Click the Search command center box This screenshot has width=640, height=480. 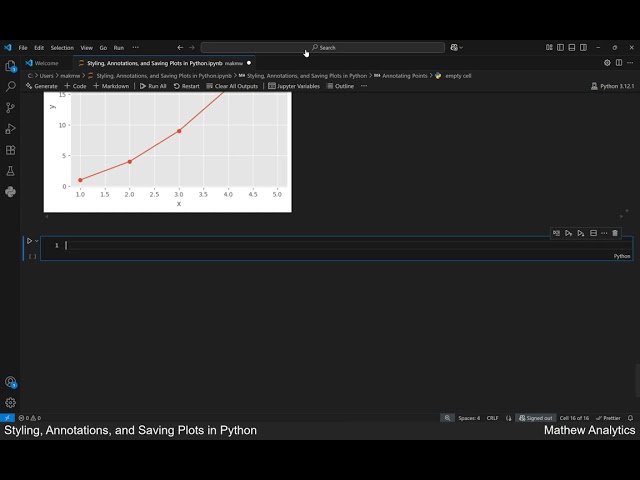click(x=322, y=48)
